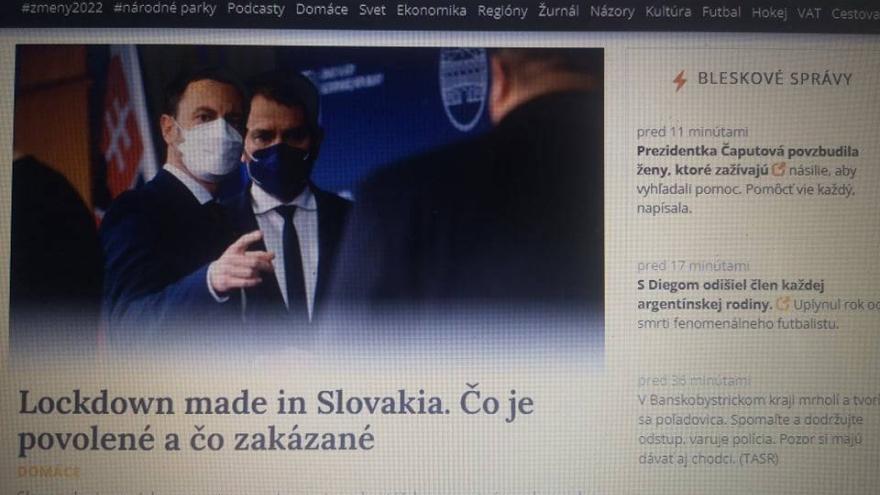The width and height of the screenshot is (880, 495).
Task: Select Domáce in the navigation bar
Action: click(x=322, y=10)
